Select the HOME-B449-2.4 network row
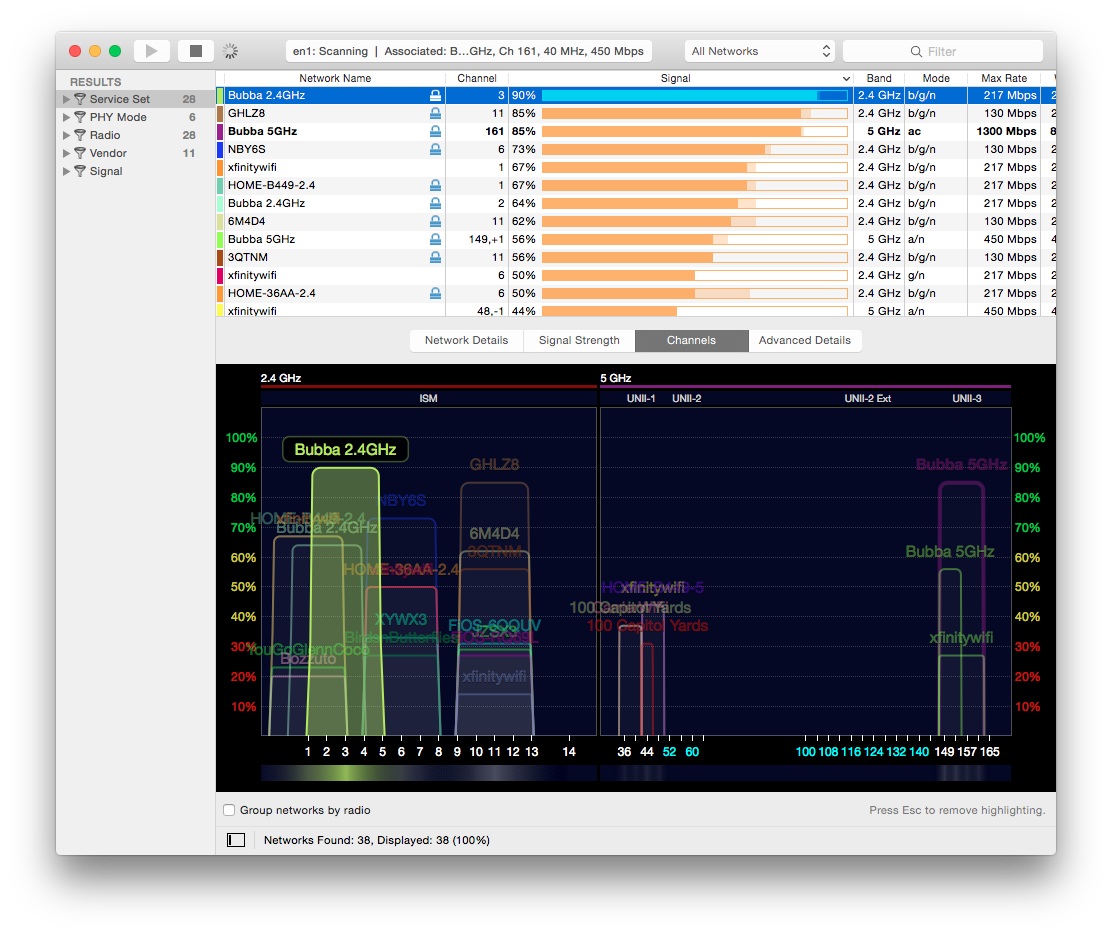This screenshot has width=1112, height=935. tap(635, 185)
